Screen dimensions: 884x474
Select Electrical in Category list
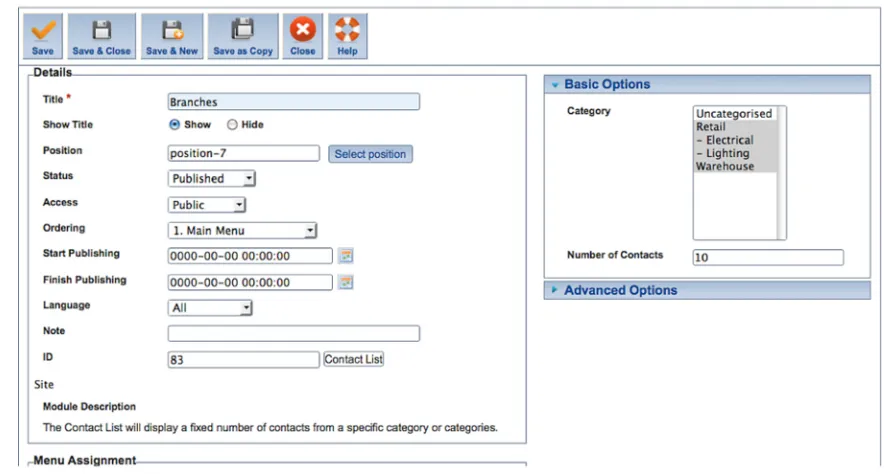point(735,140)
